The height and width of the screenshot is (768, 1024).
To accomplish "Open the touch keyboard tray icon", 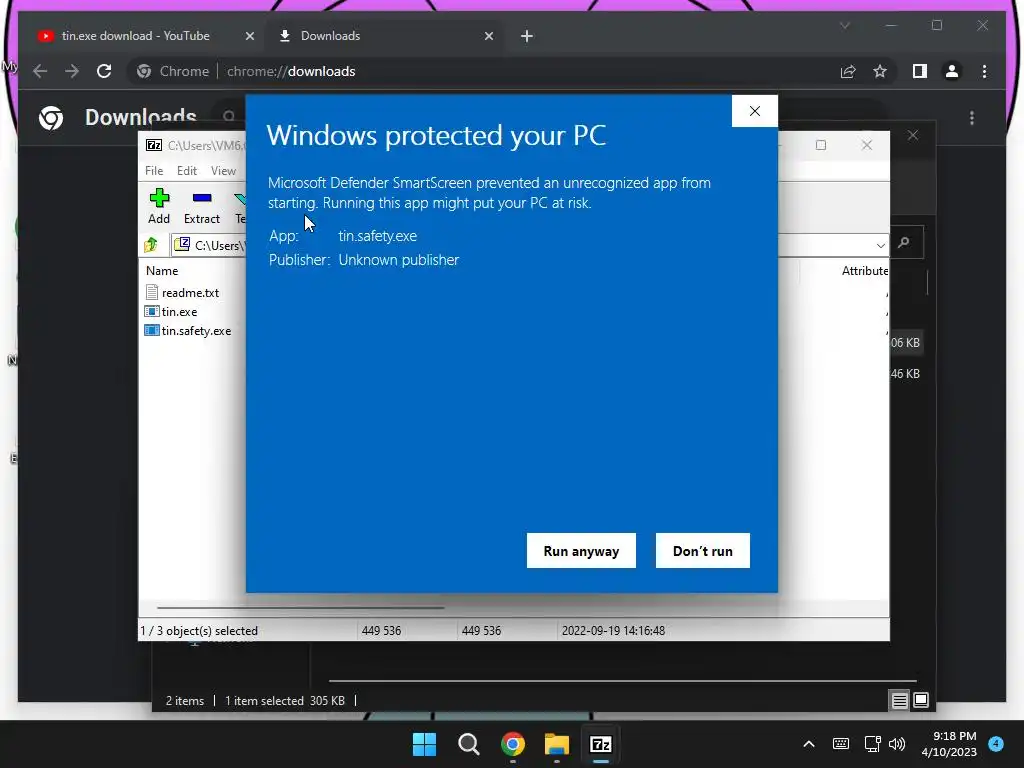I will (x=841, y=744).
